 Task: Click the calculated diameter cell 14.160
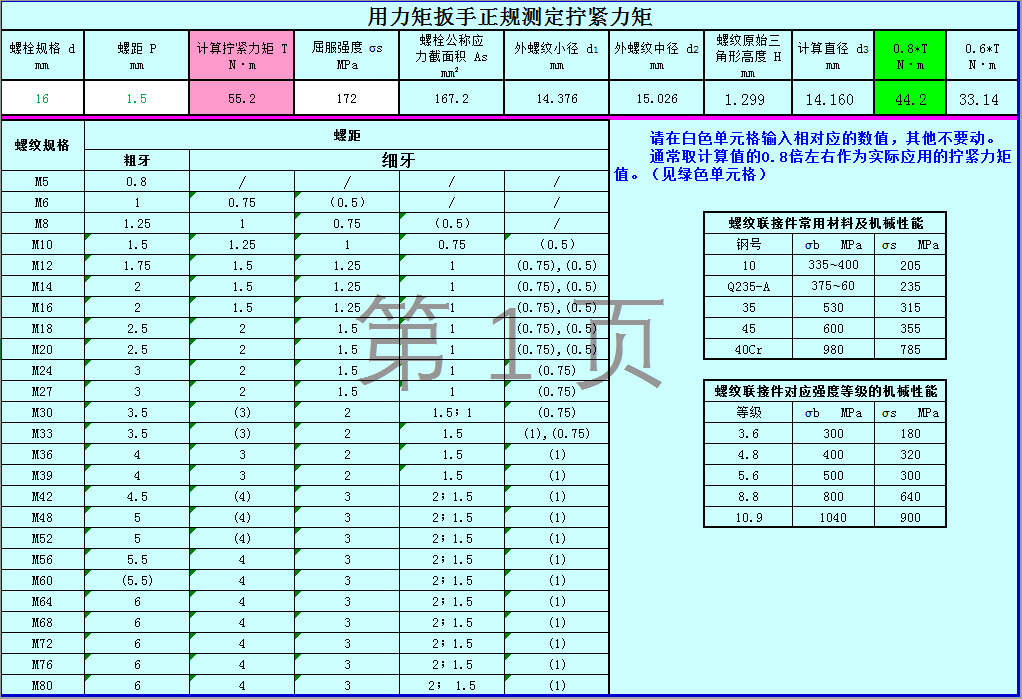pos(832,99)
